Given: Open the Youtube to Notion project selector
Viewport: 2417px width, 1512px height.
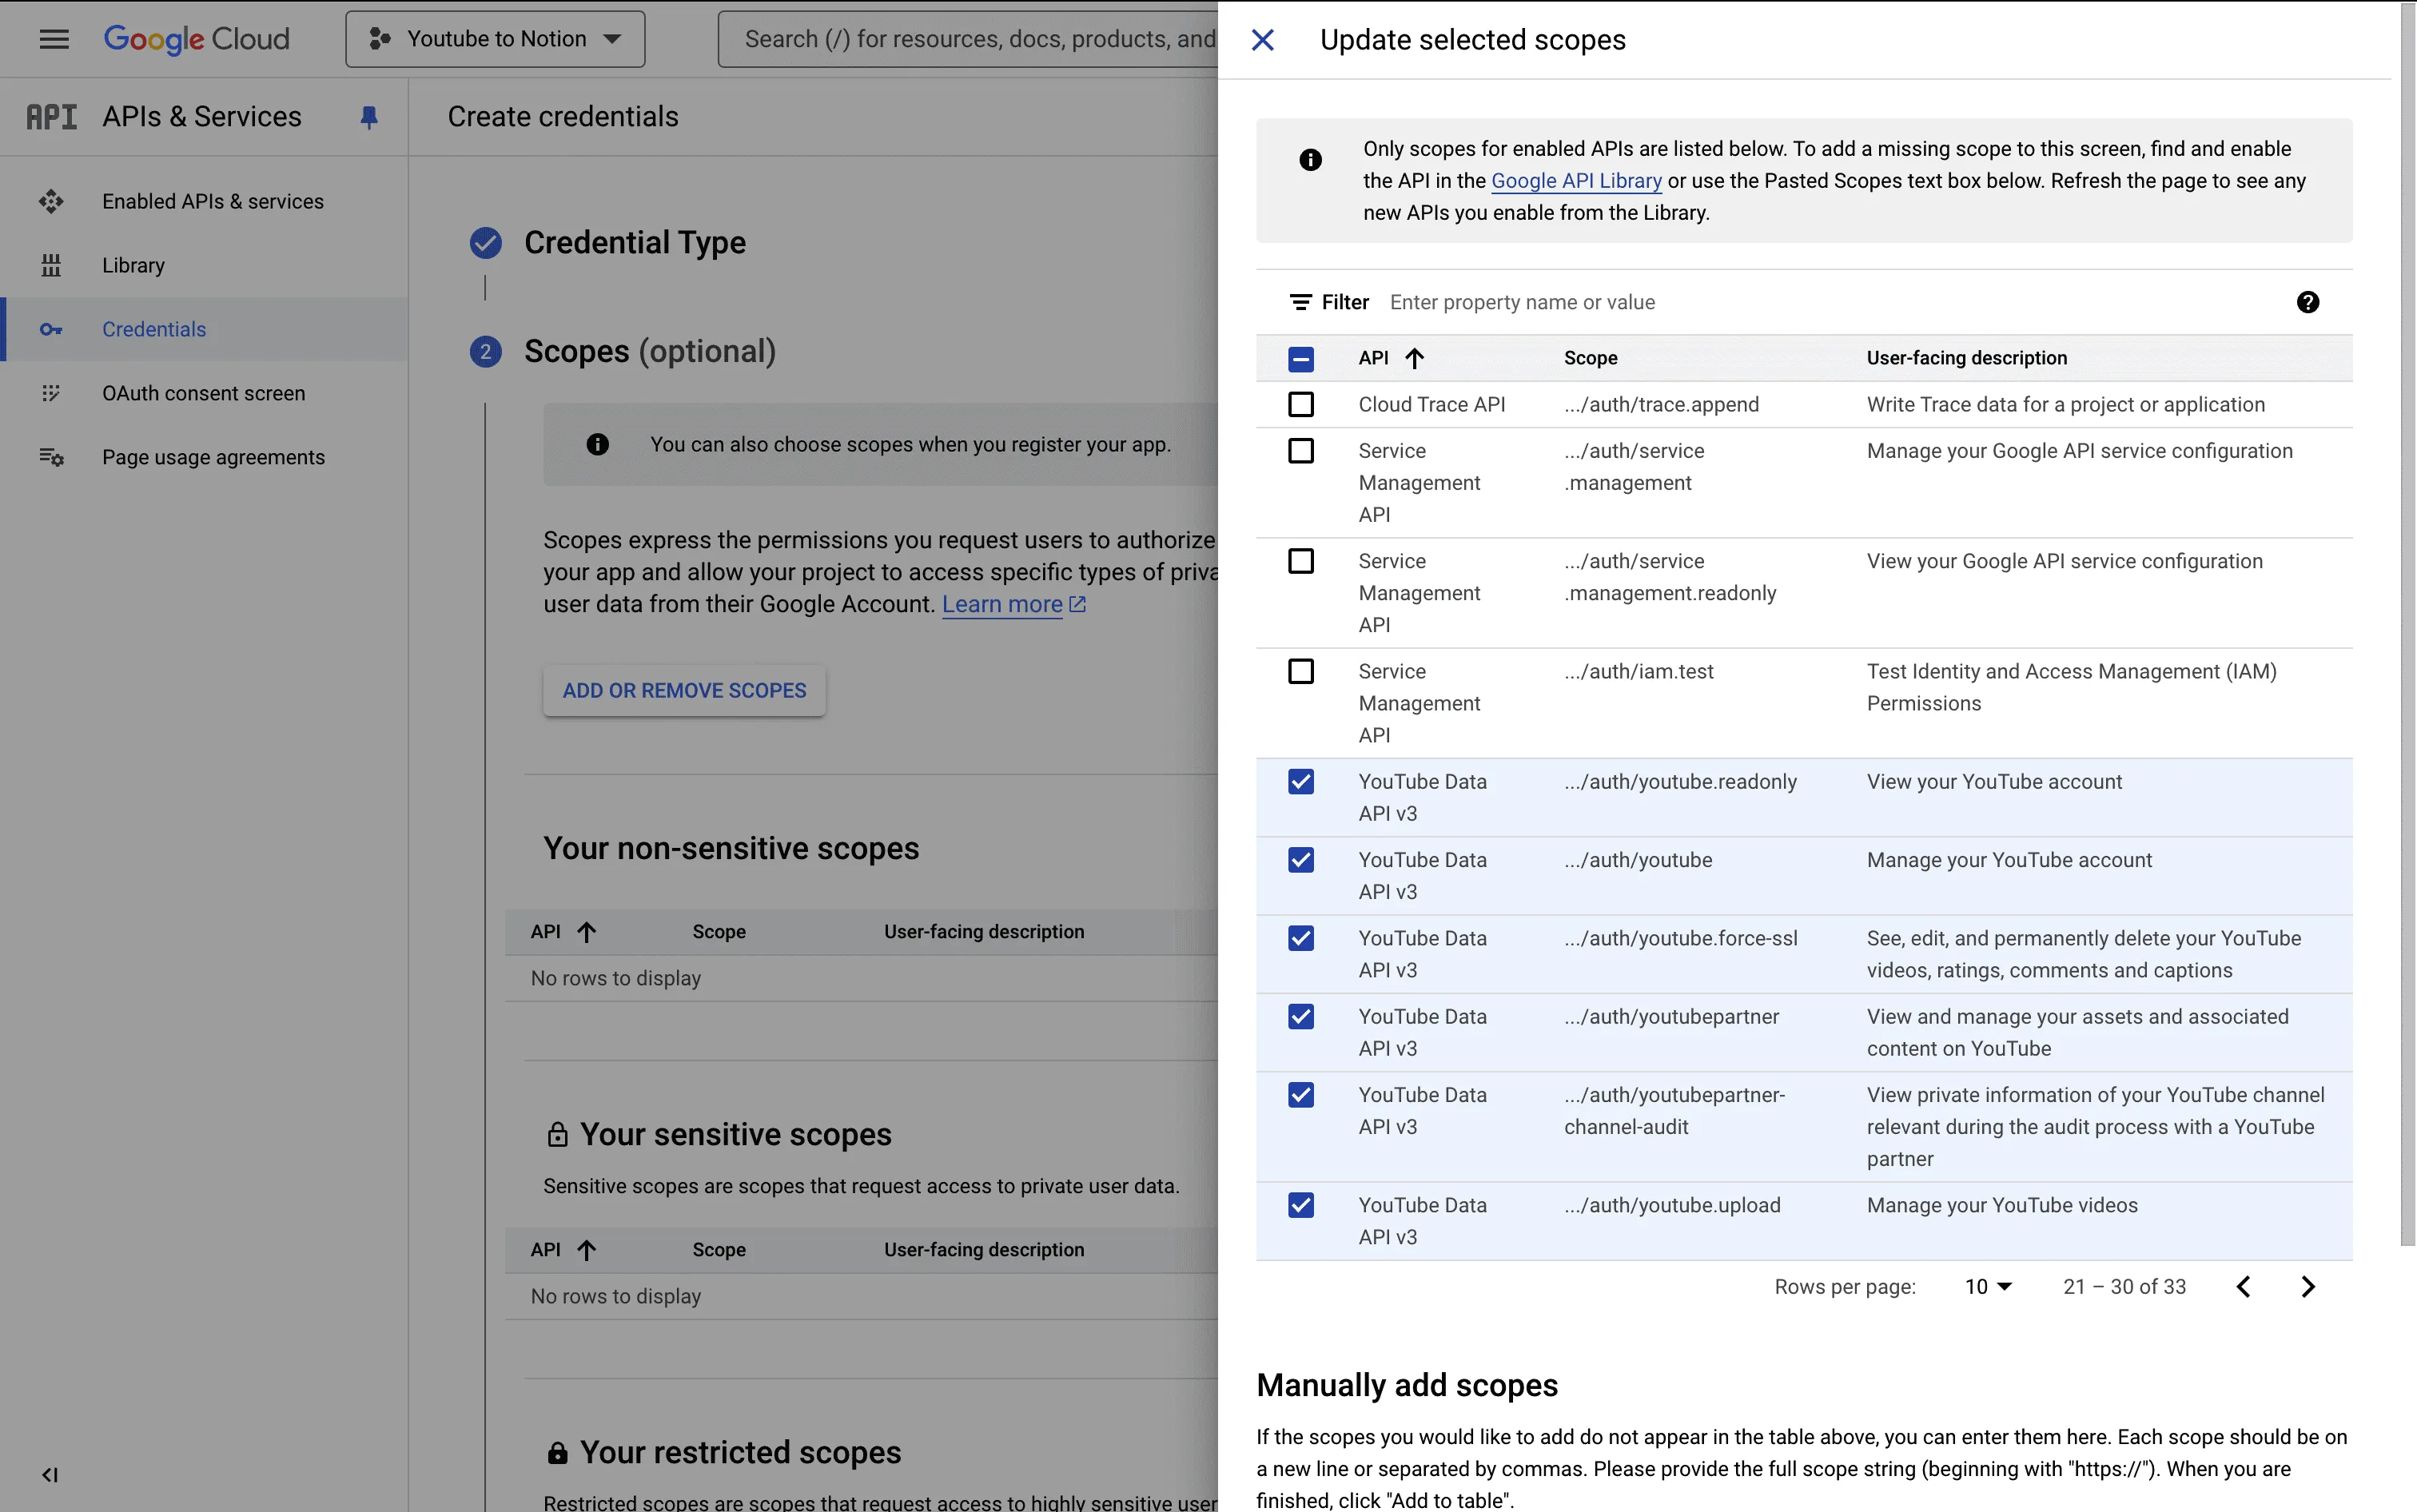Looking at the screenshot, I should [495, 39].
